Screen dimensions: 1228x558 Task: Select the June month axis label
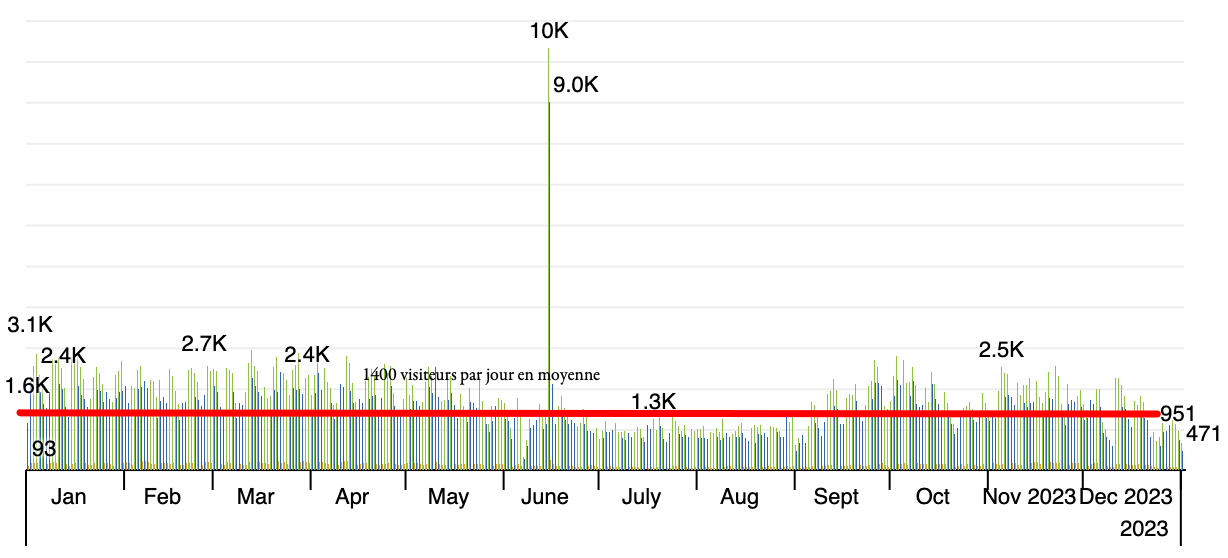click(x=545, y=497)
